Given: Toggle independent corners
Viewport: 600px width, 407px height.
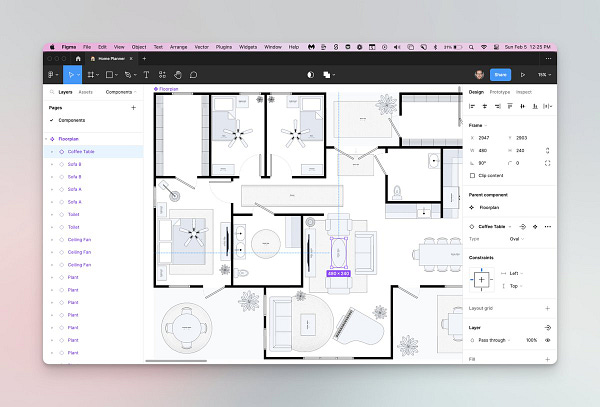Looking at the screenshot, I should pyautogui.click(x=548, y=163).
